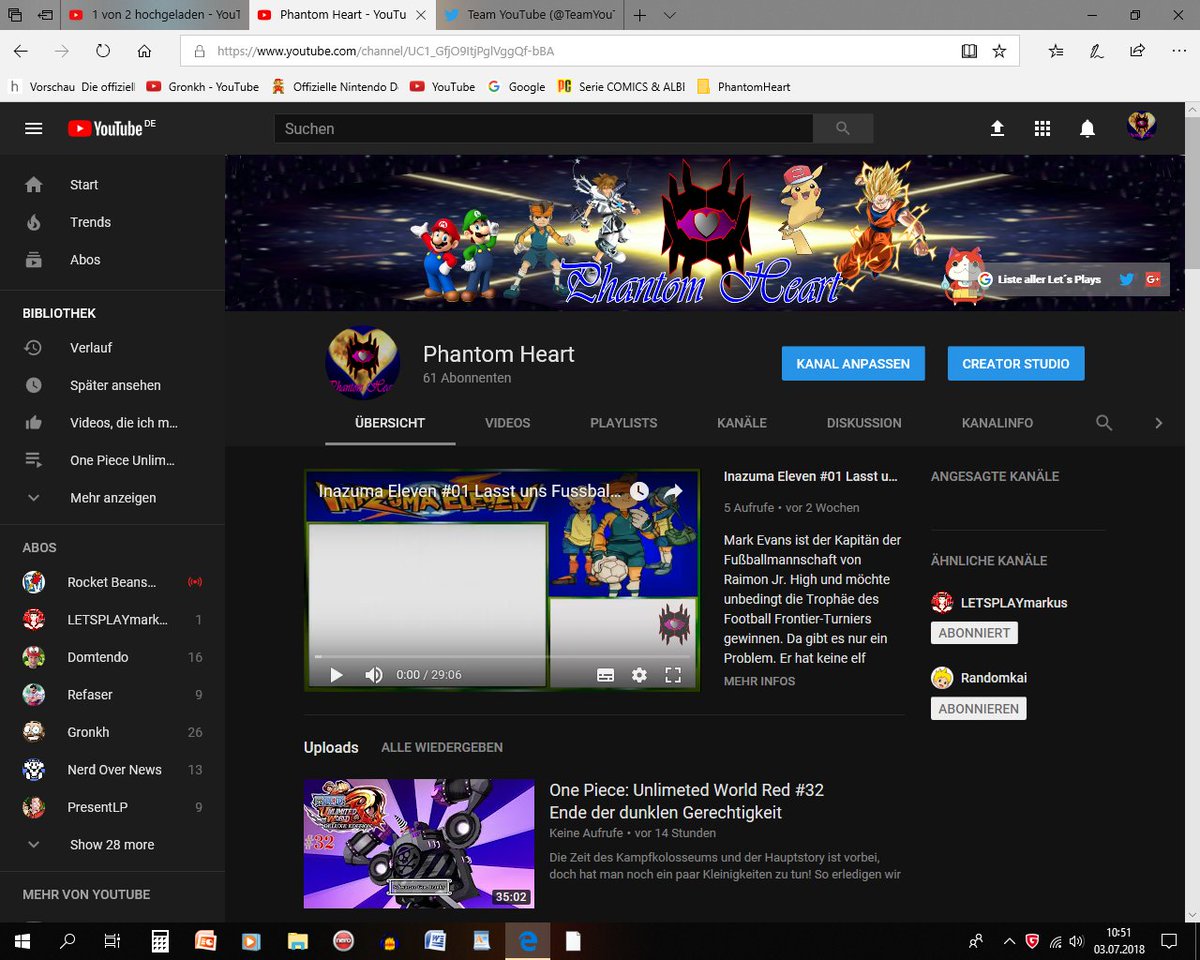Expand Show 28 more subscriptions

(112, 845)
